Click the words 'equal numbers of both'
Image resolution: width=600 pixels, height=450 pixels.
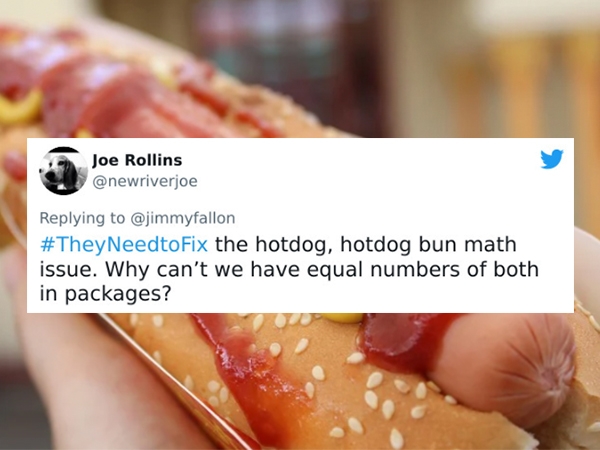[422, 269]
